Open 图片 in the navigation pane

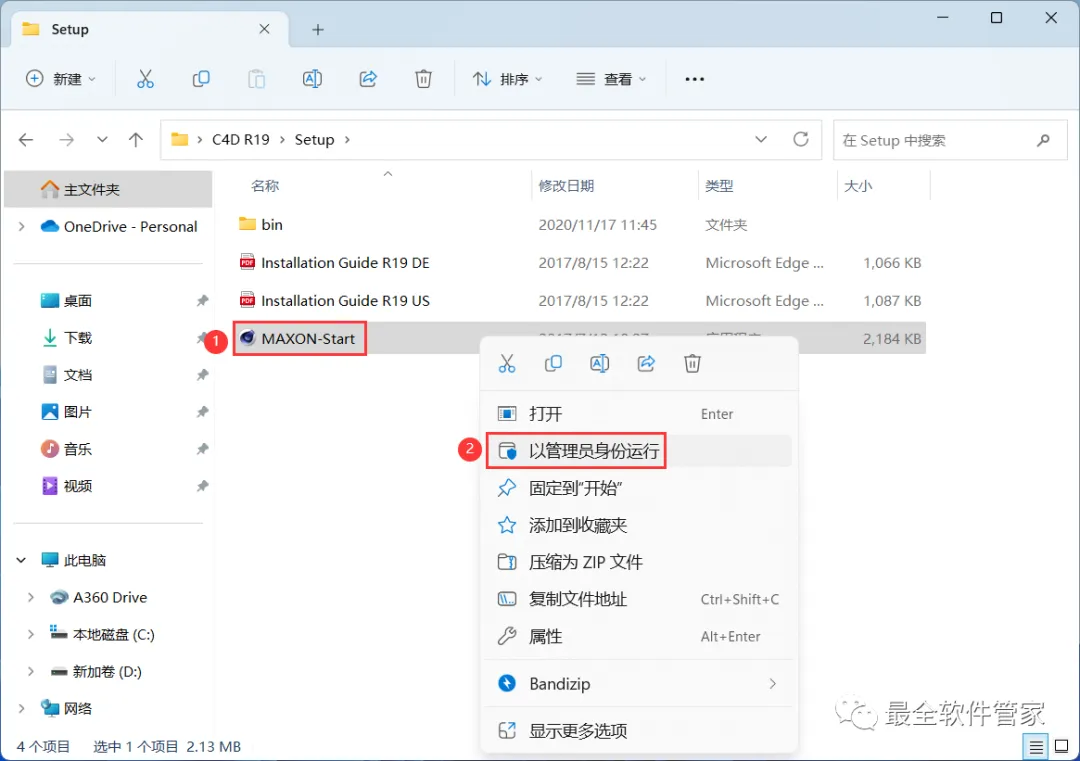coord(77,412)
